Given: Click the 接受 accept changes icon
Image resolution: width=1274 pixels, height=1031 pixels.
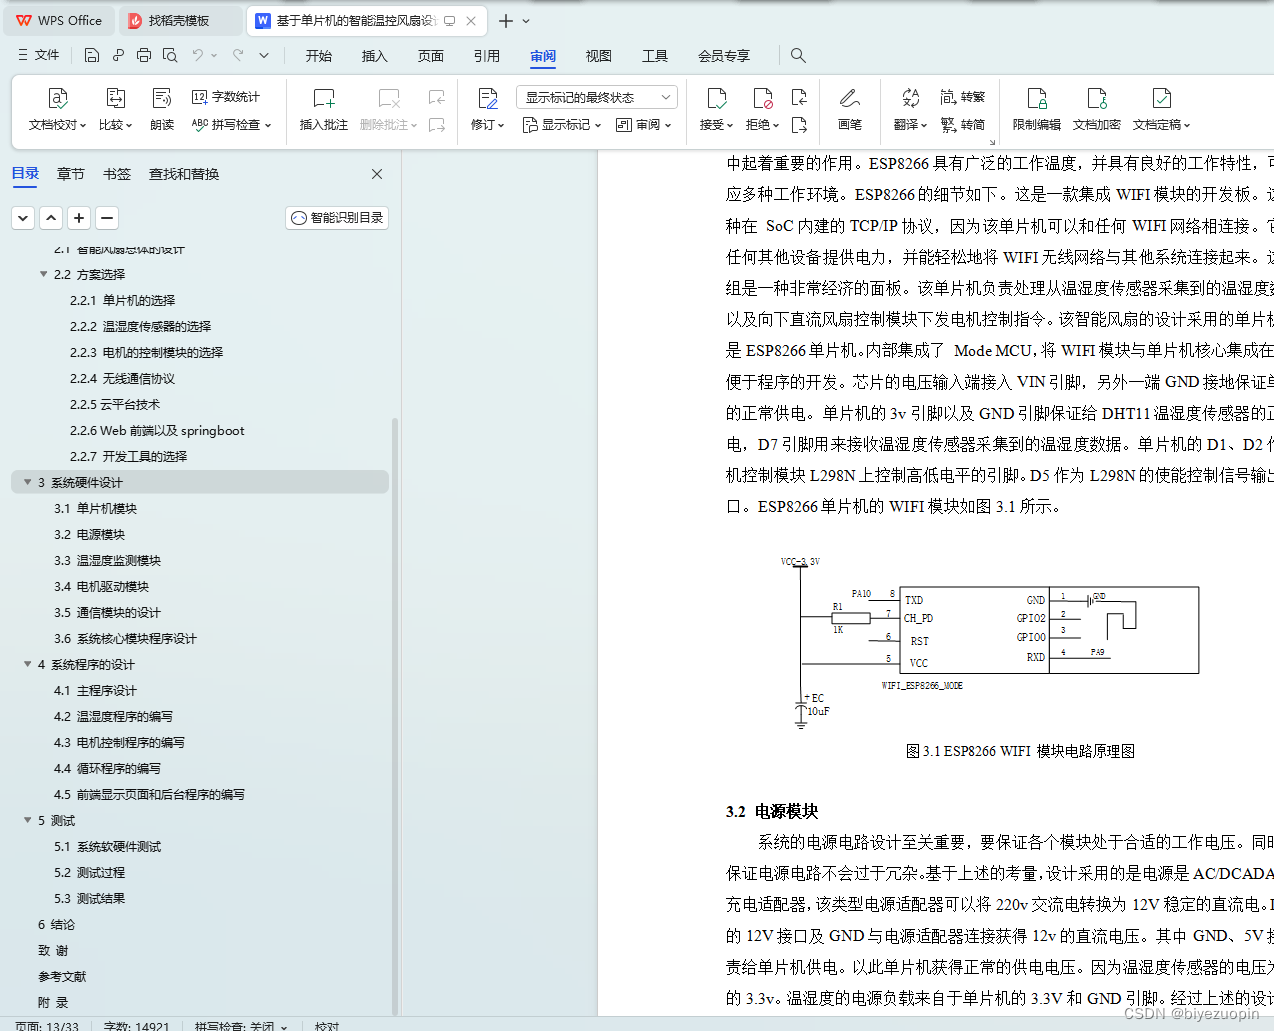Looking at the screenshot, I should pos(716,98).
